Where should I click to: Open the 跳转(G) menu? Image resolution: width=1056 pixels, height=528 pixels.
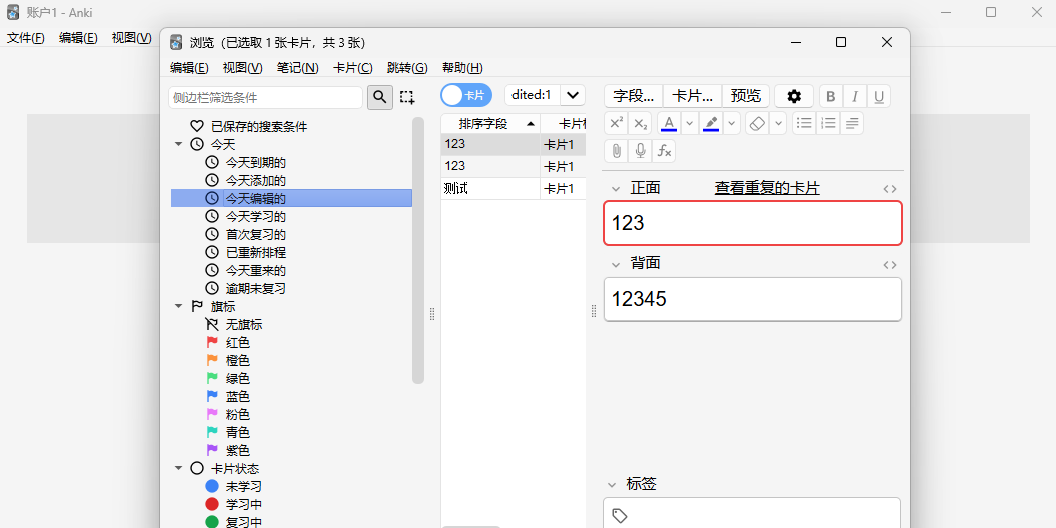(407, 67)
